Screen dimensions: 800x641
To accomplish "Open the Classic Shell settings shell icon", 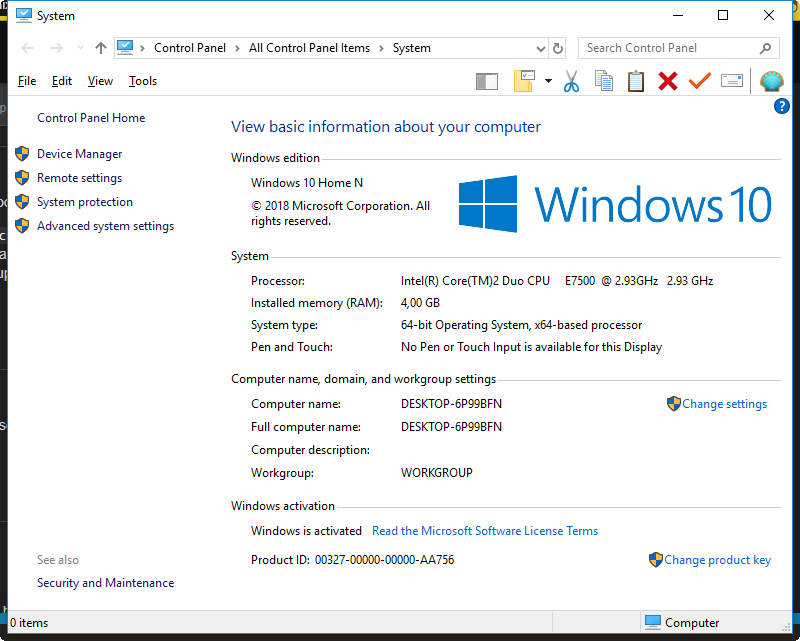I will [x=771, y=81].
